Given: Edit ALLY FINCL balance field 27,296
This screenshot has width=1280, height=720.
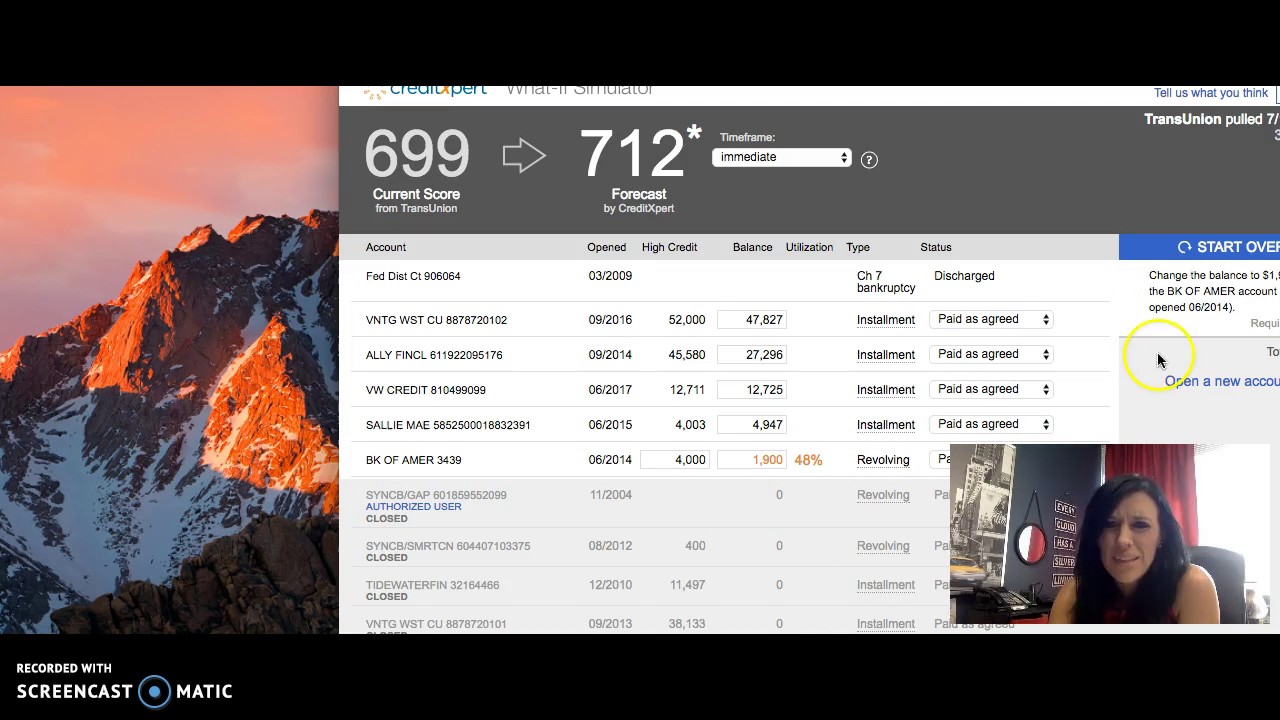Looking at the screenshot, I should tap(752, 355).
